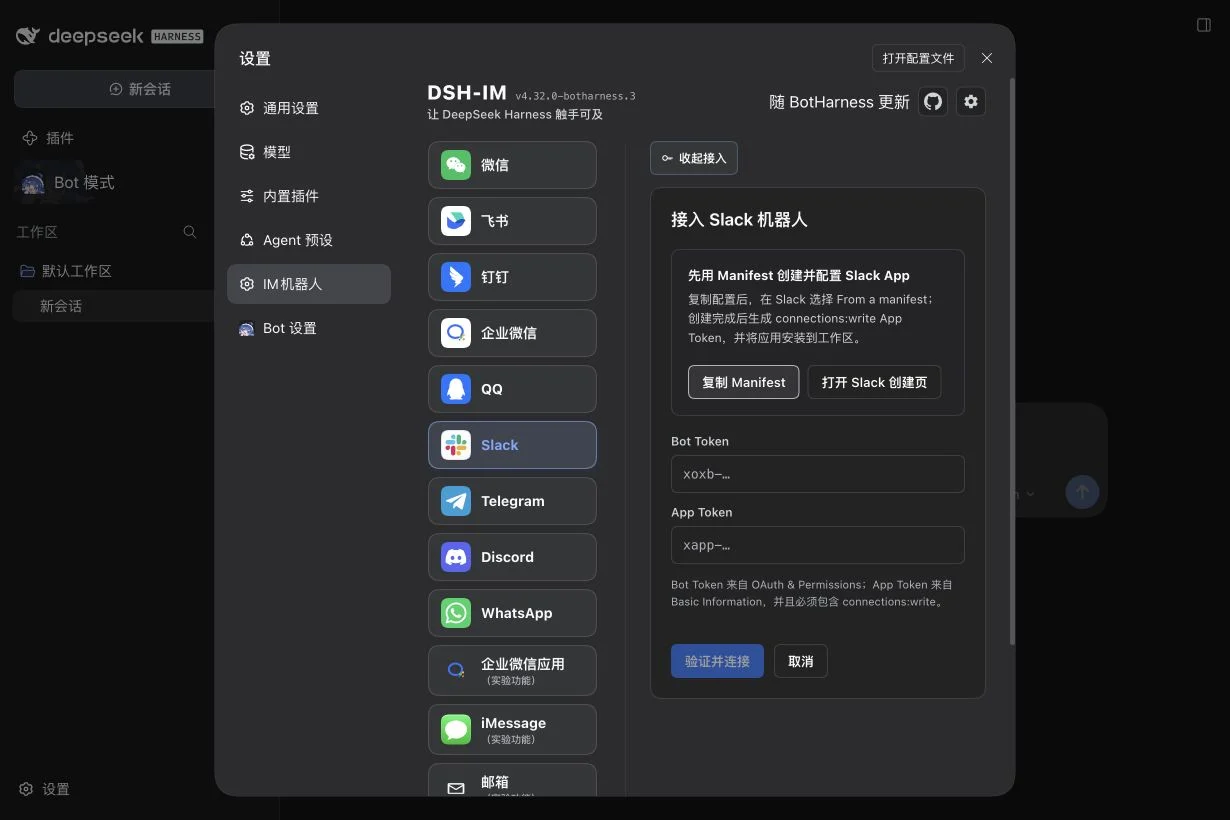Image resolution: width=1230 pixels, height=820 pixels.
Task: Switch to Bot 模式 in the sidebar
Action: (68, 183)
